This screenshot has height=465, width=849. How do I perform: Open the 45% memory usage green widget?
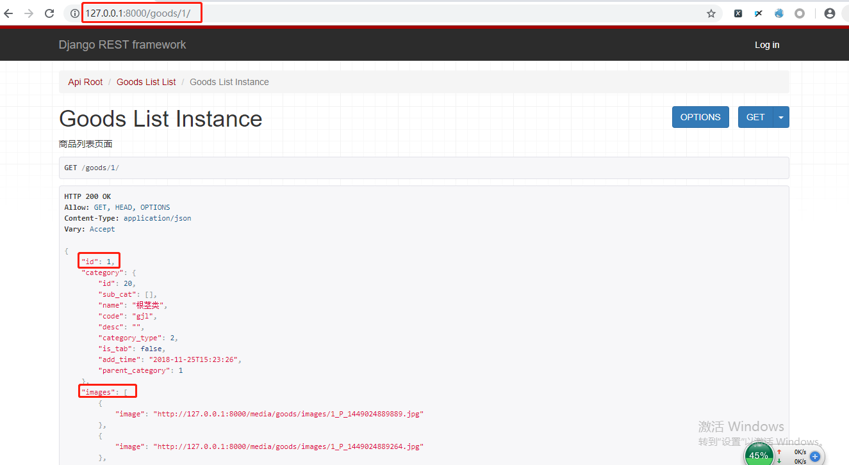(759, 455)
